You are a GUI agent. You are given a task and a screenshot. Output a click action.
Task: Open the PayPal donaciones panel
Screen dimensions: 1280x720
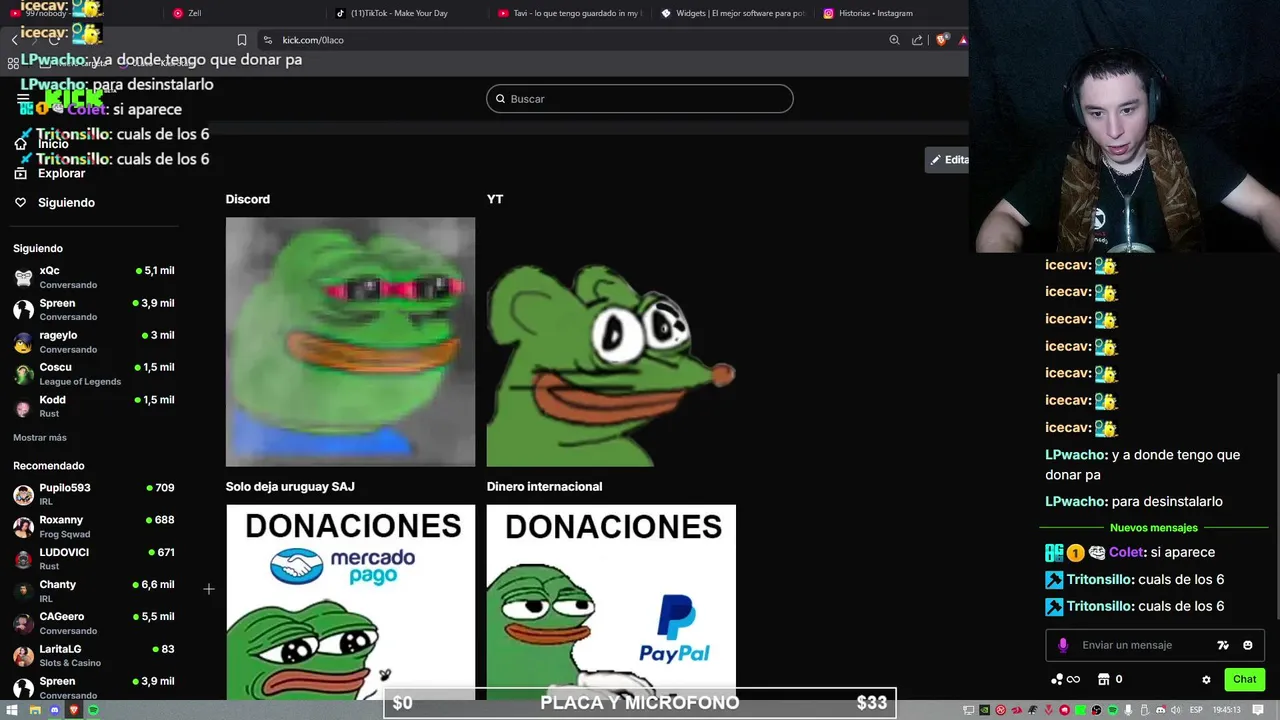point(611,602)
